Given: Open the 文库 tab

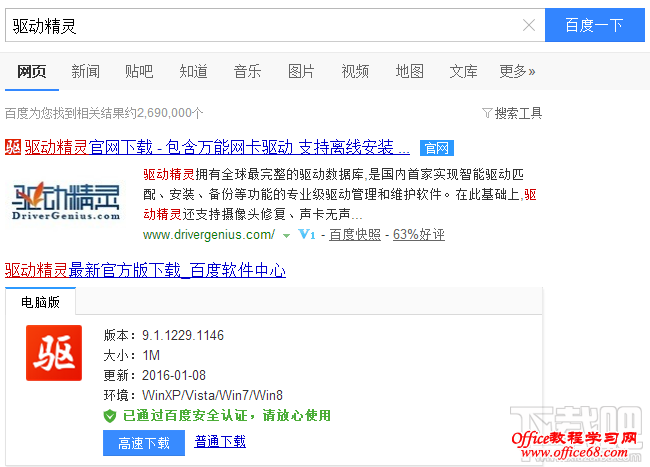Looking at the screenshot, I should click(x=463, y=72).
